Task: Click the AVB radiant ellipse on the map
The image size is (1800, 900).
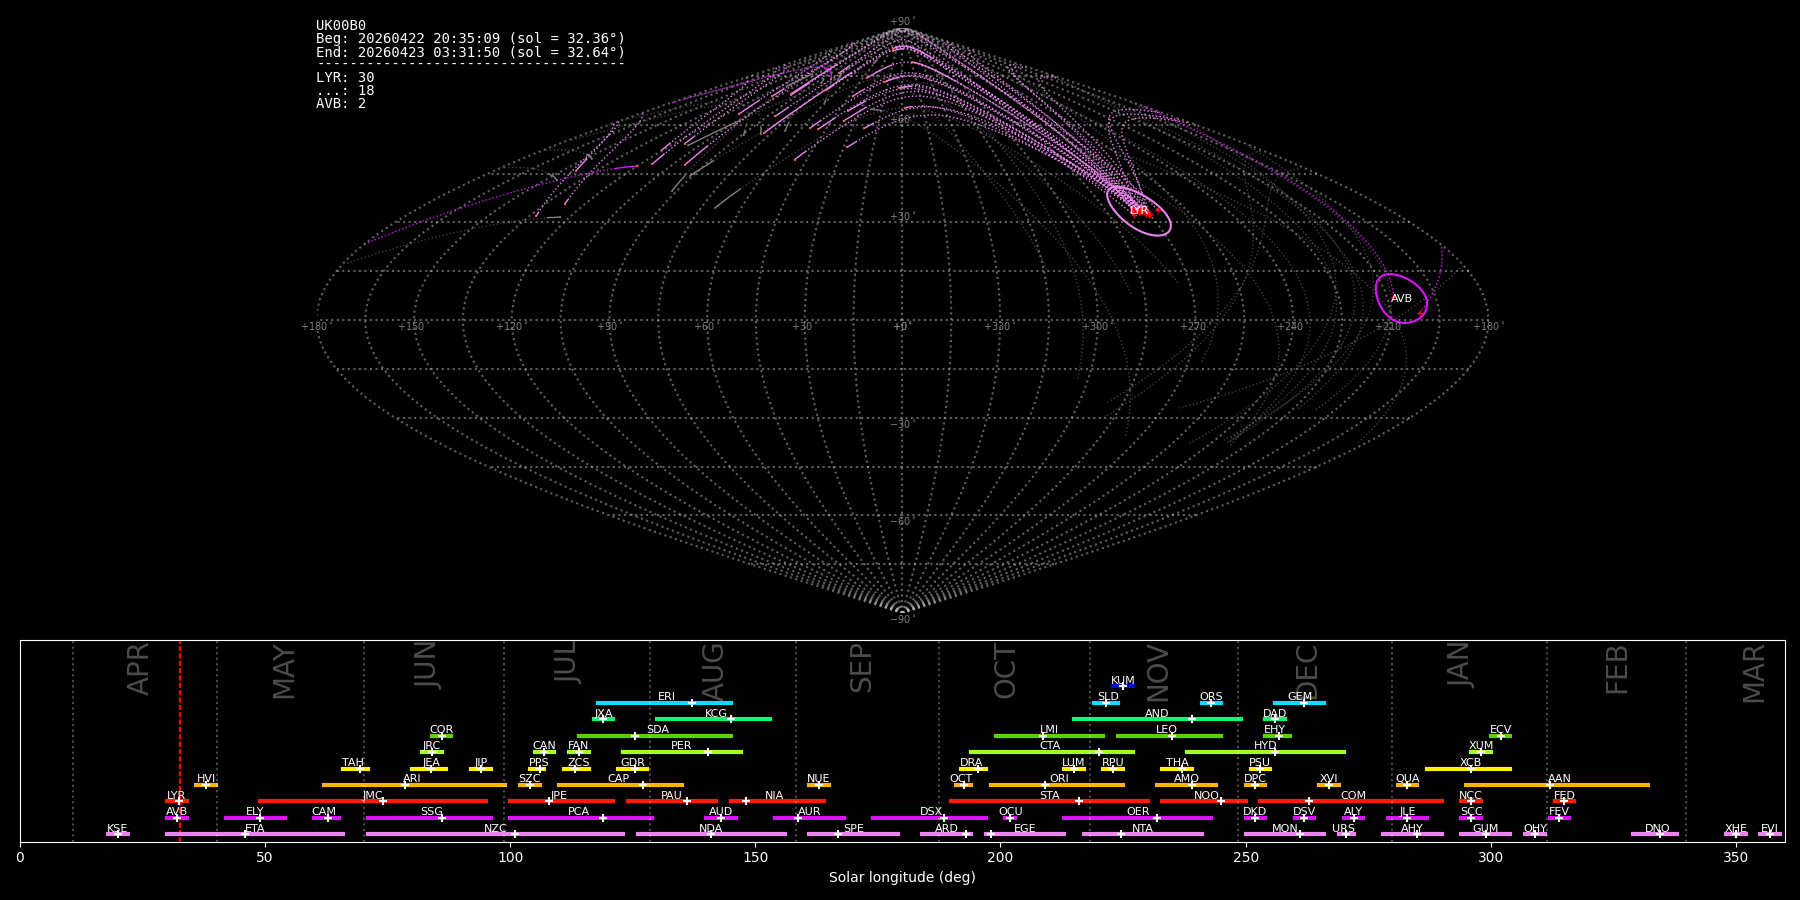Action: coord(1401,298)
